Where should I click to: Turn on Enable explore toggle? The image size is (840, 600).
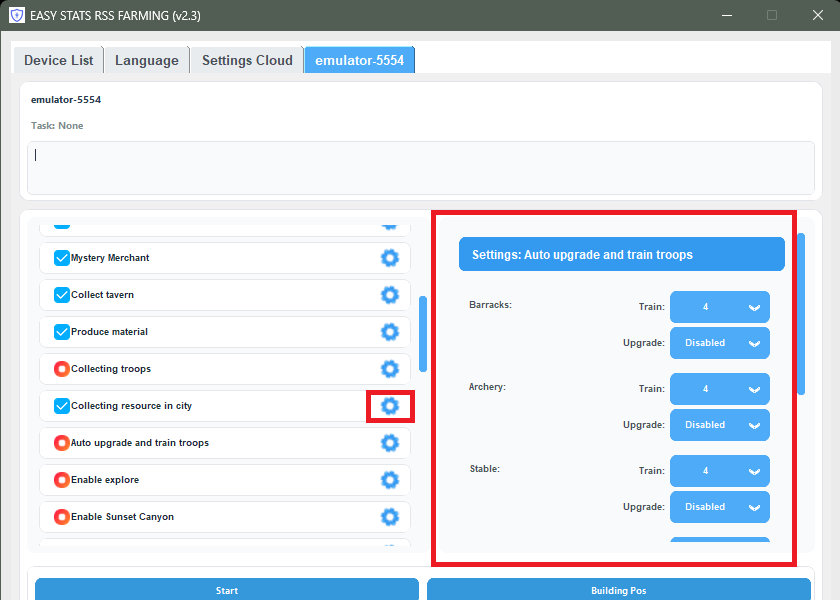click(62, 479)
